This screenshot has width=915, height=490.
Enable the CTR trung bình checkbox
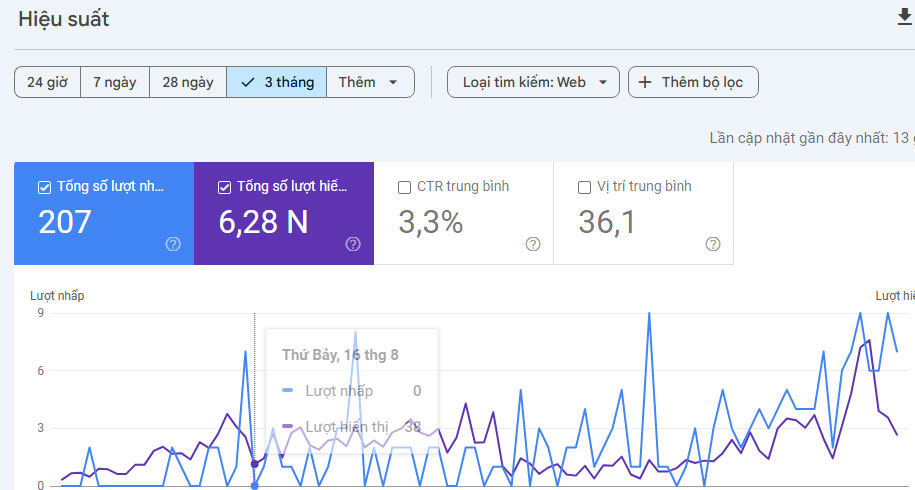pyautogui.click(x=404, y=187)
